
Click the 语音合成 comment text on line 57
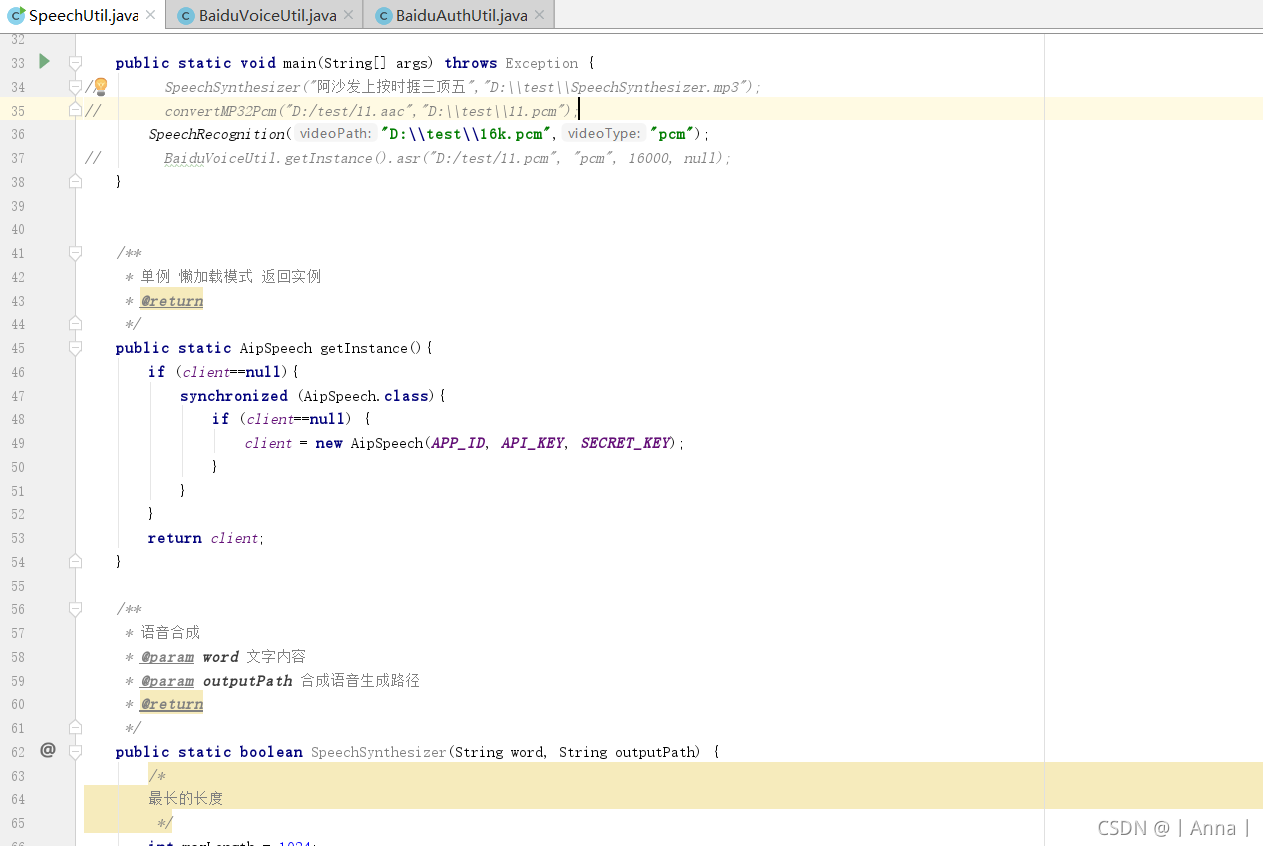170,633
